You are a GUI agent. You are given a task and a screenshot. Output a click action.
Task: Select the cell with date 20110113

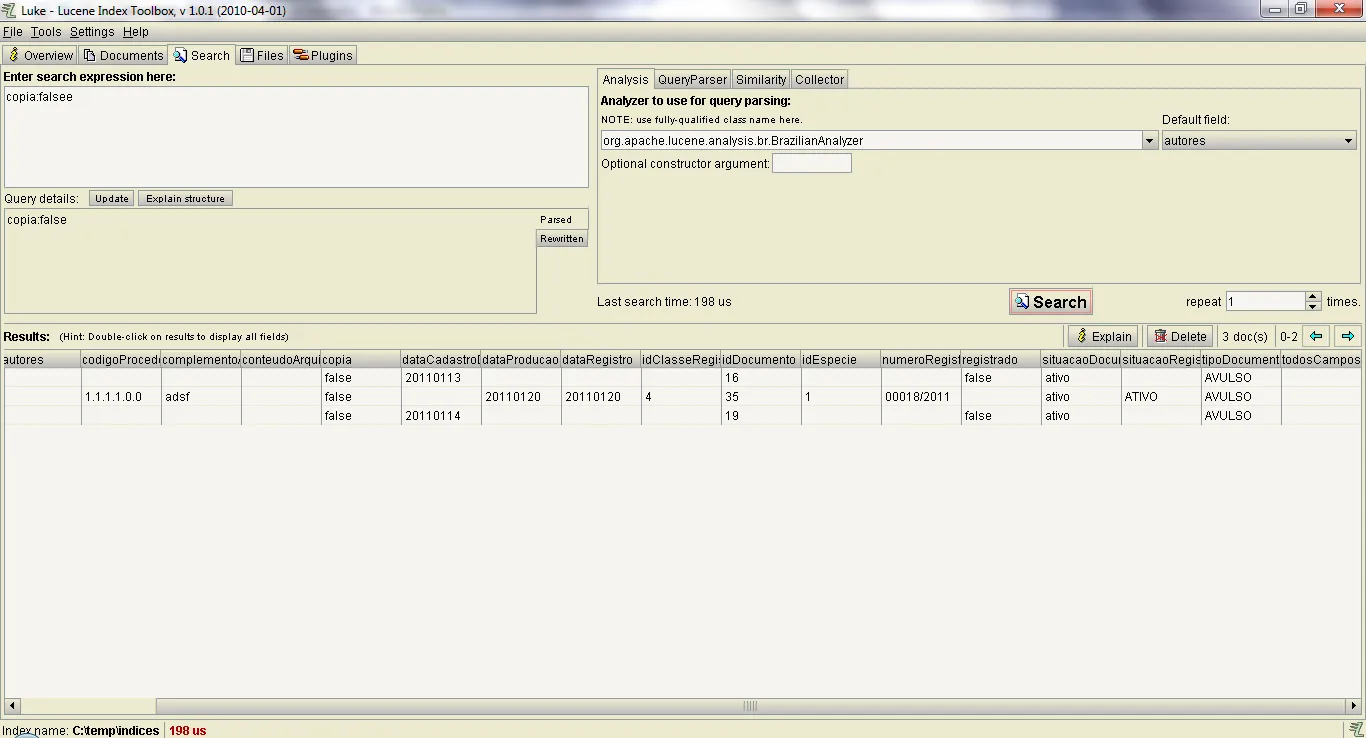click(x=441, y=378)
